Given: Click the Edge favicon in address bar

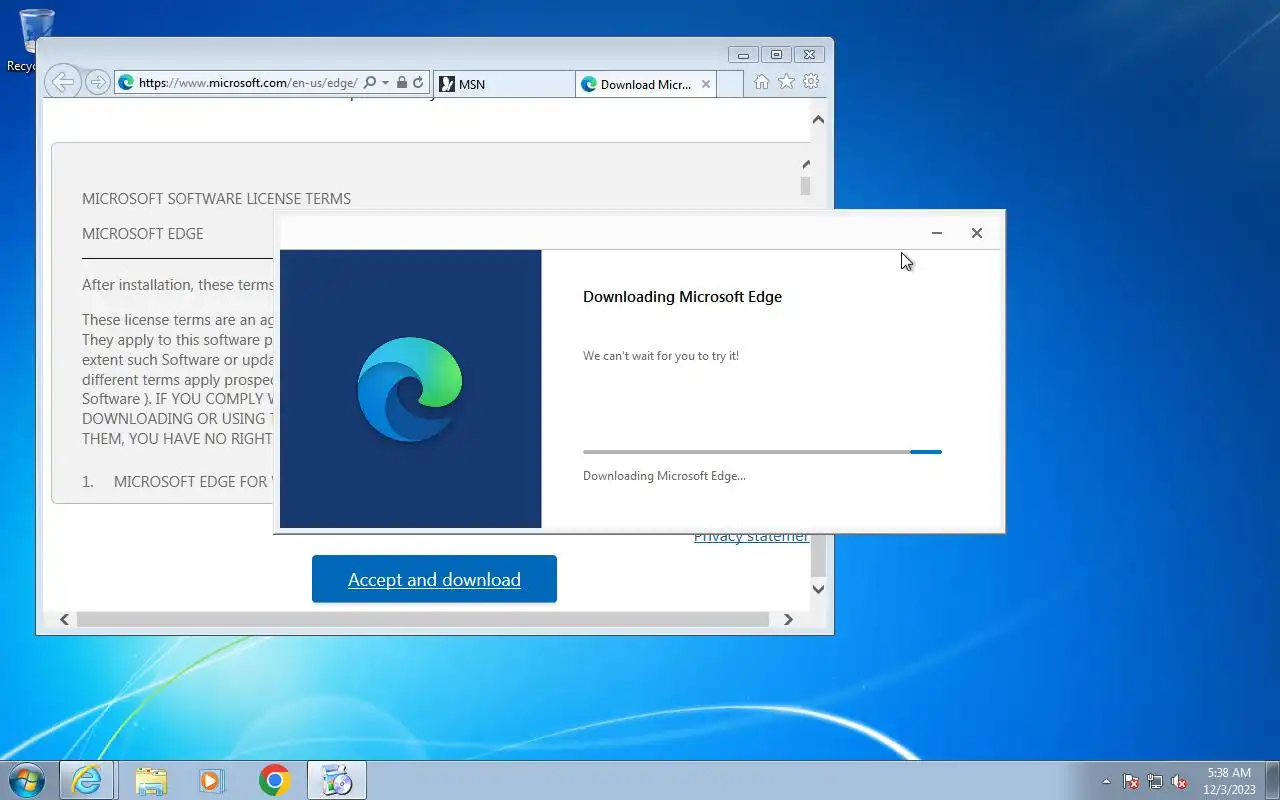Looking at the screenshot, I should click(126, 83).
